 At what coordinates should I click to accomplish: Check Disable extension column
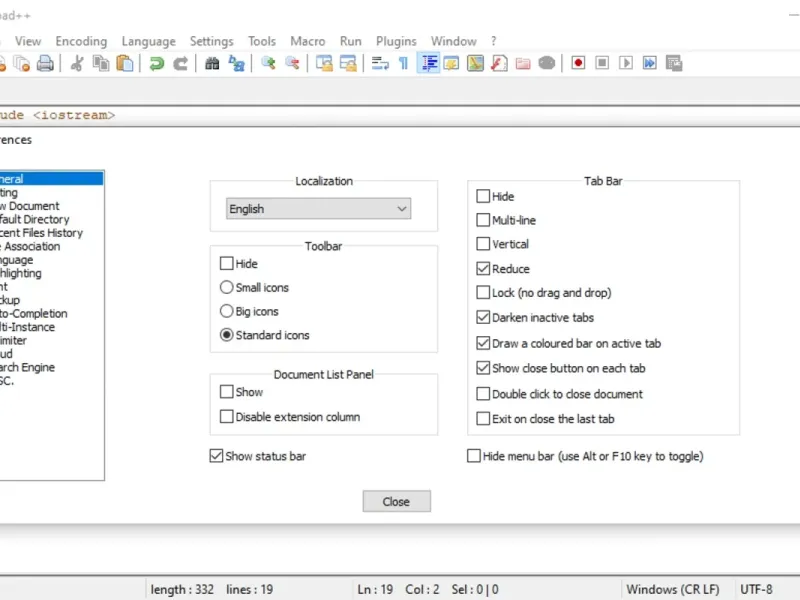pos(227,416)
